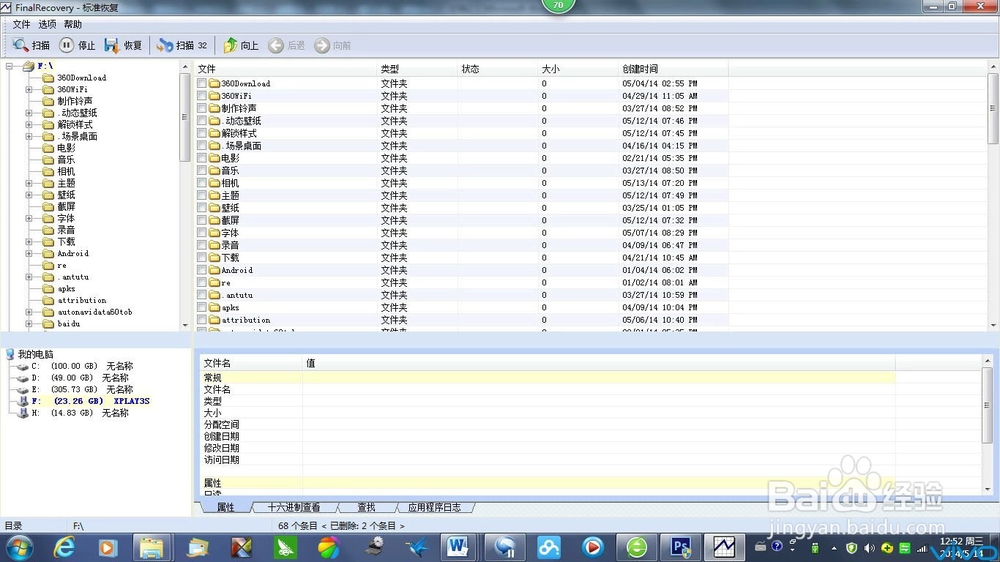Open Microsoft Word from the taskbar
The width and height of the screenshot is (1000, 562).
tap(457, 547)
